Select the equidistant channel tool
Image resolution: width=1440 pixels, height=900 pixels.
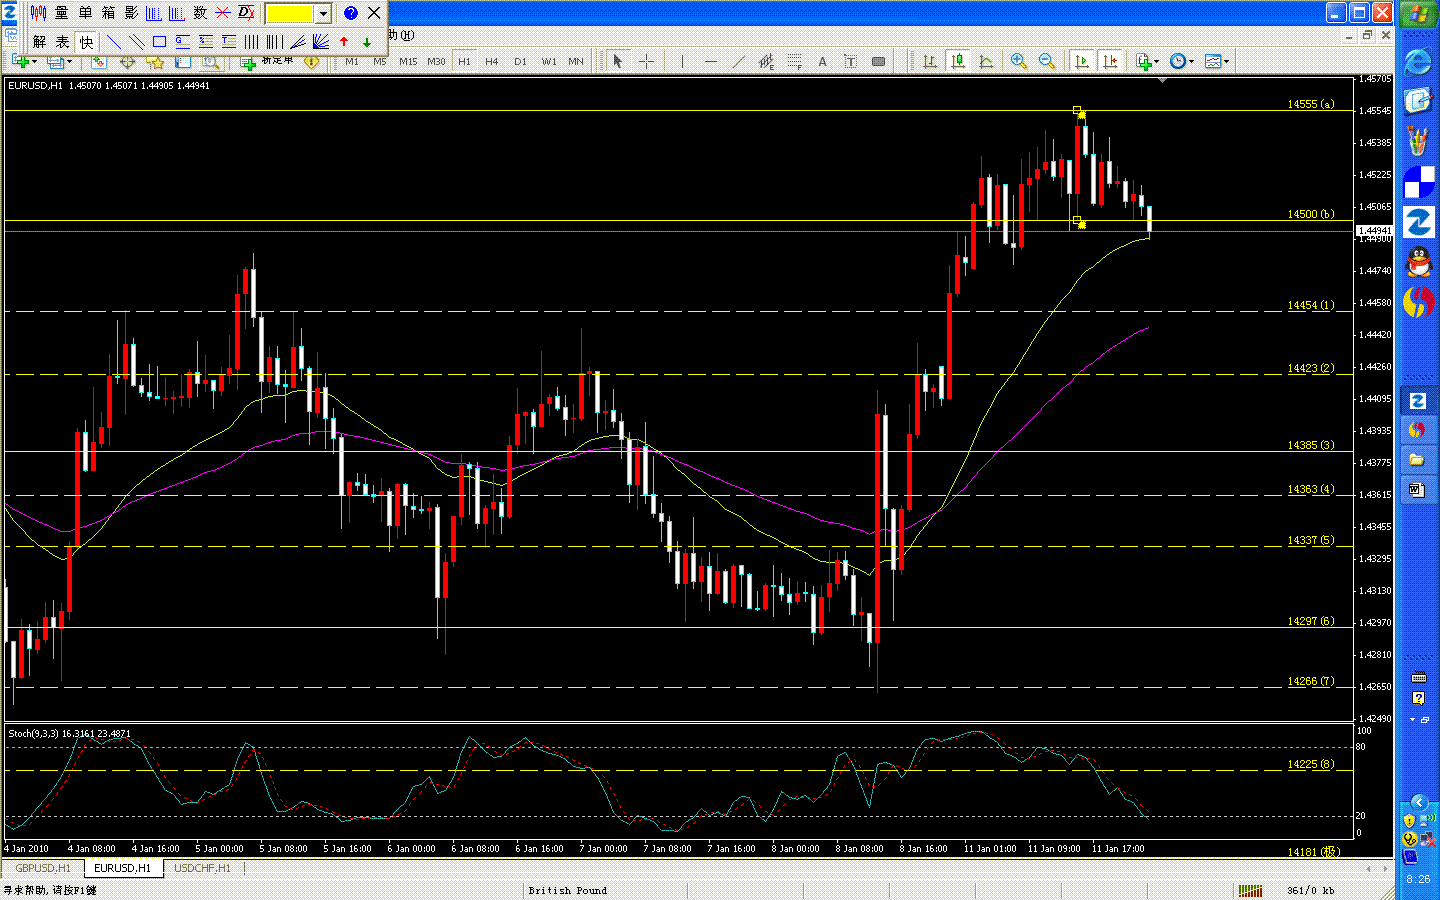767,61
